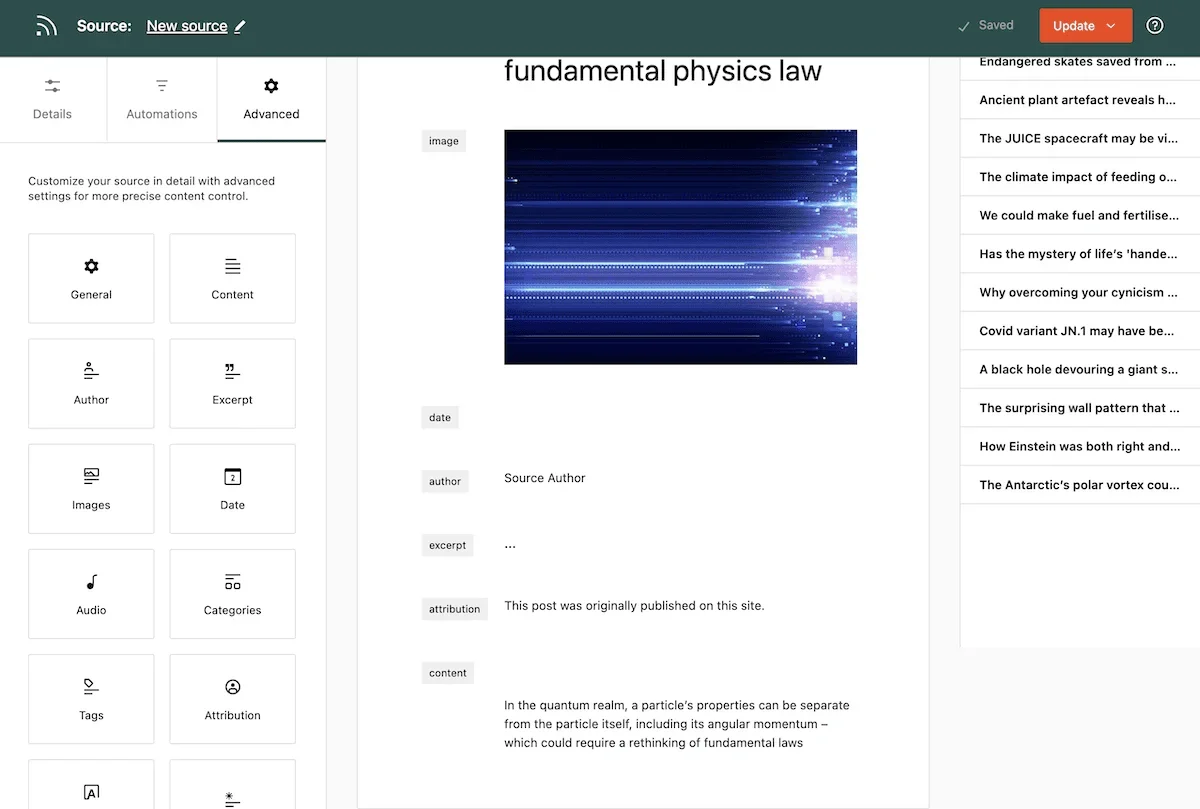Open the General settings tile
The height and width of the screenshot is (809, 1200).
point(91,278)
